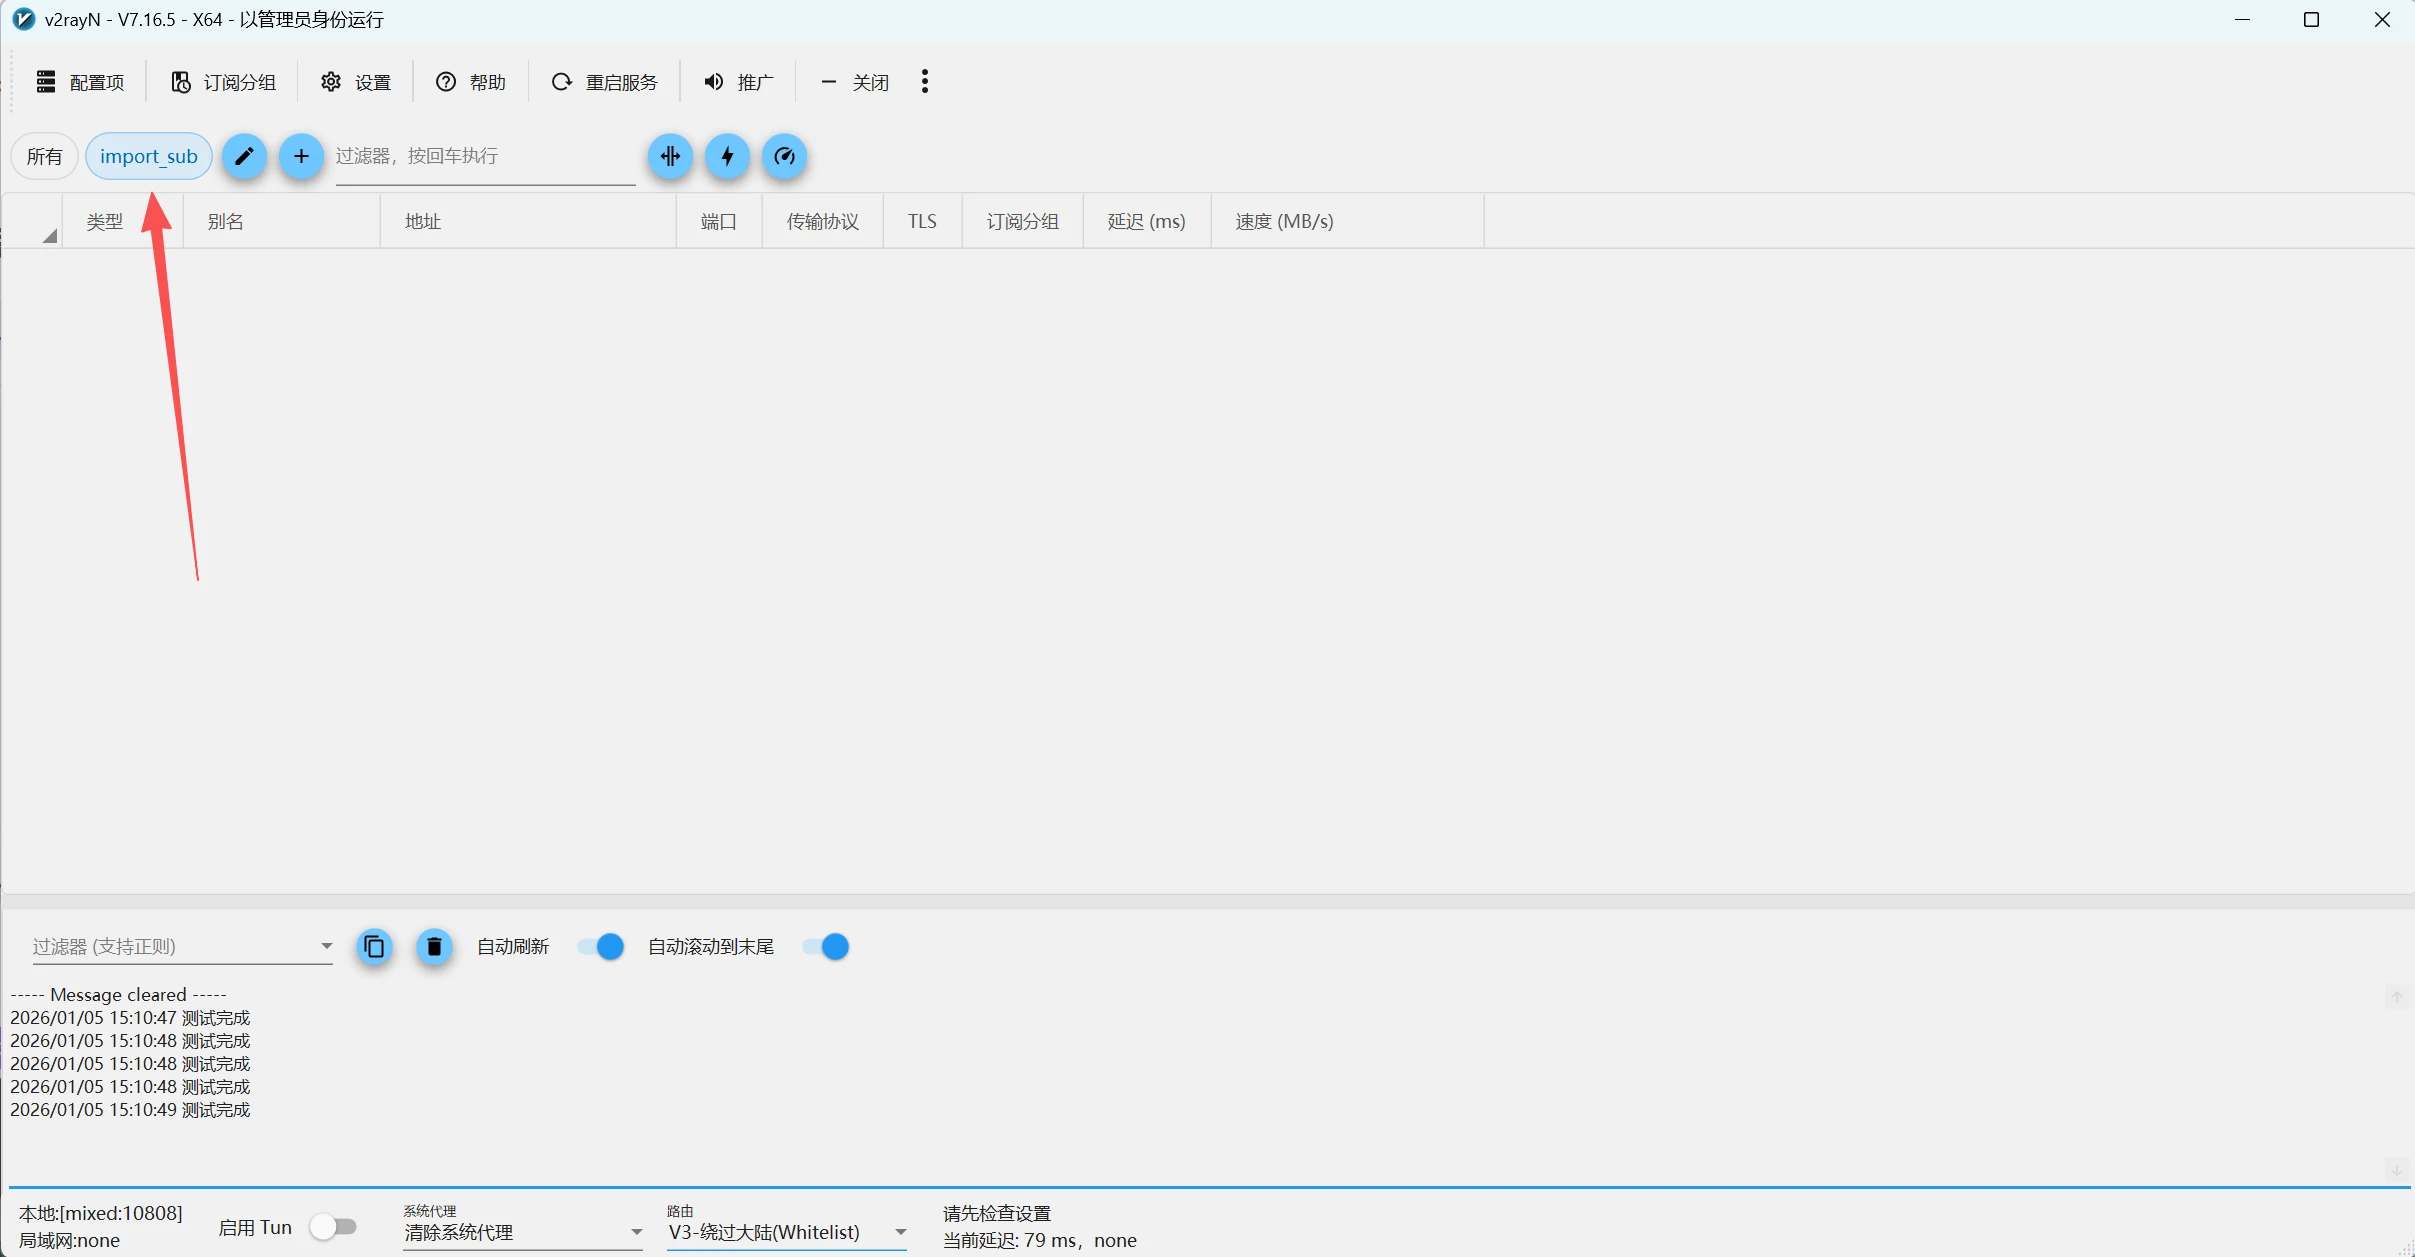Open the 路由 routing dropdown
Screen dimensions: 2415x1257
(x=786, y=1232)
